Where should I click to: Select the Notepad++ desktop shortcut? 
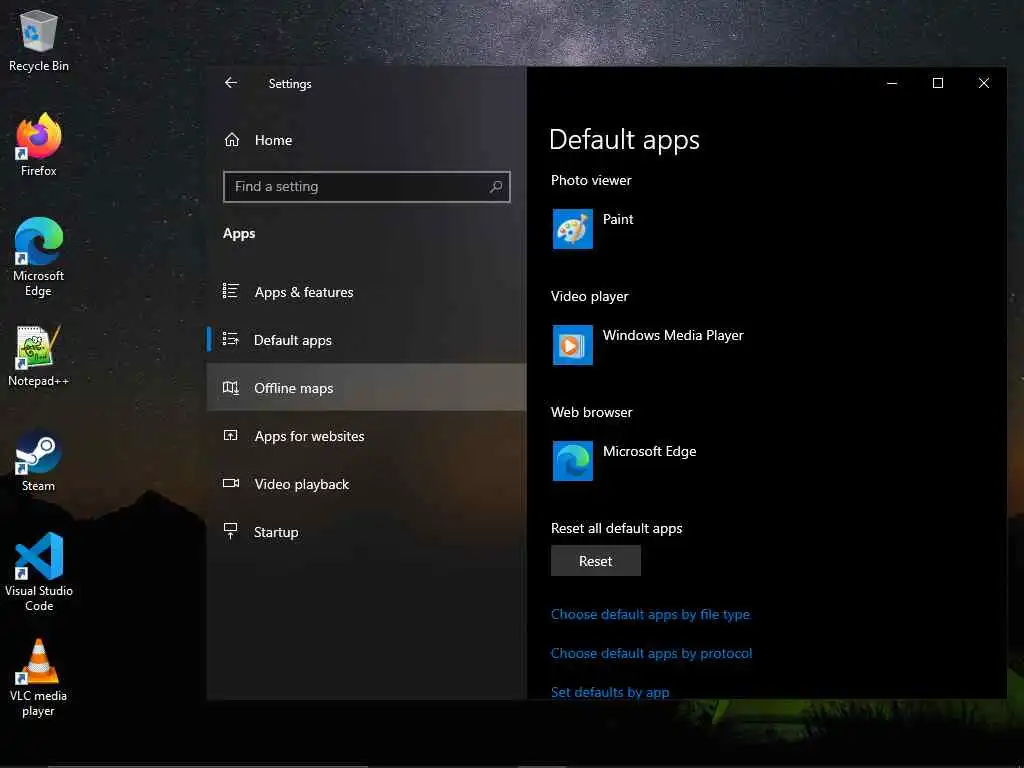[x=39, y=356]
